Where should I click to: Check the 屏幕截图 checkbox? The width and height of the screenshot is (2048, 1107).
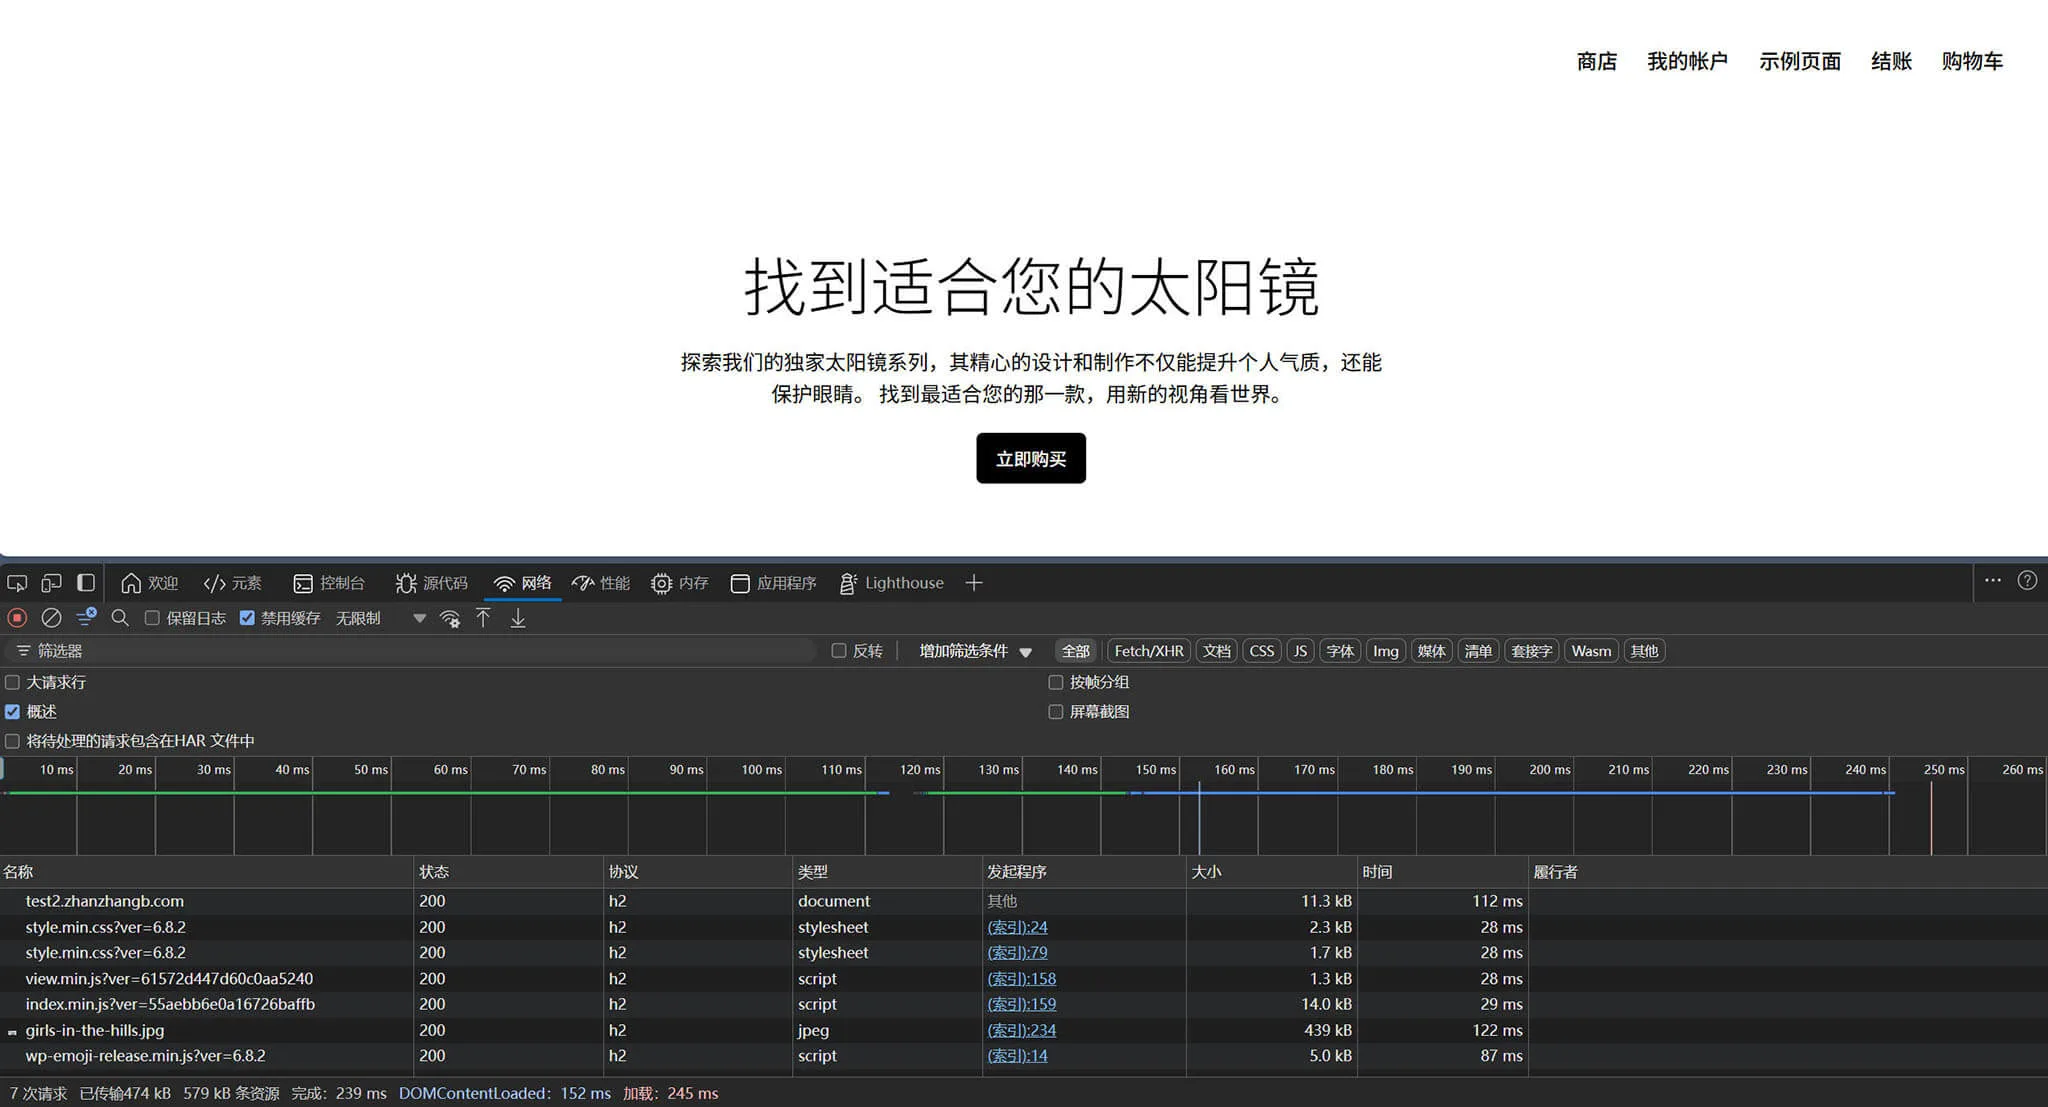pos(1055,712)
